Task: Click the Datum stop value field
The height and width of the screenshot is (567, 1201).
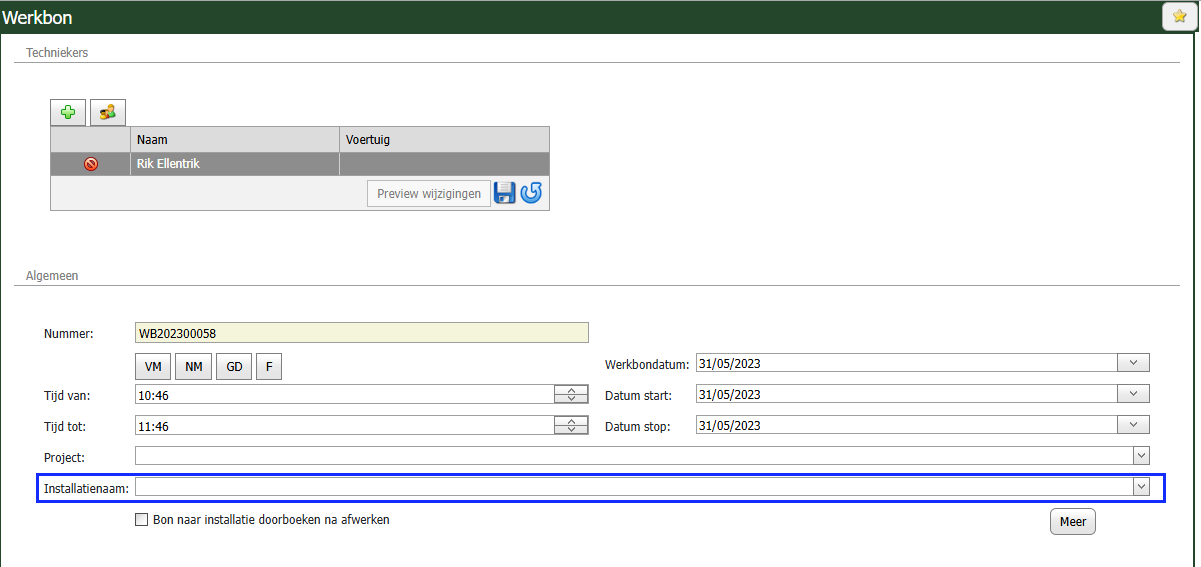Action: 906,426
